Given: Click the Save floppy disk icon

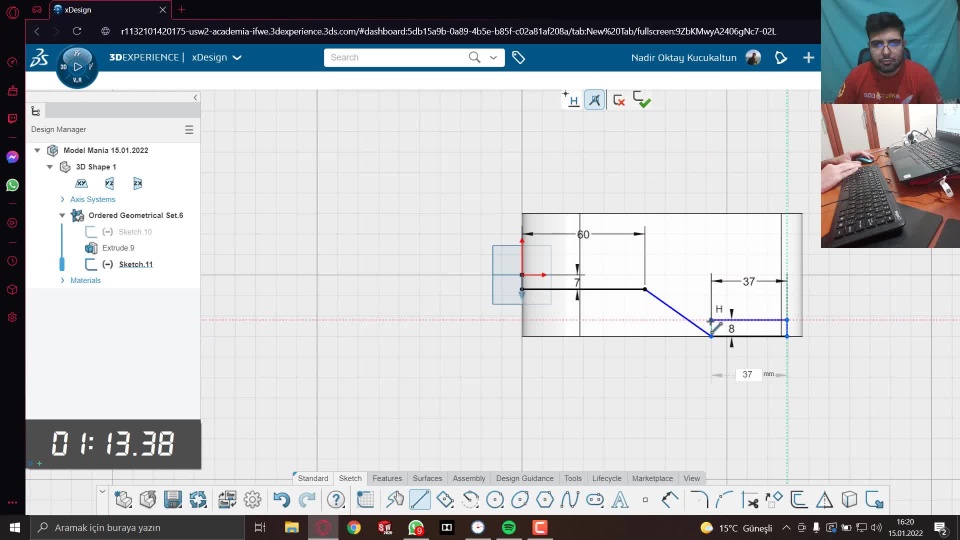Looking at the screenshot, I should (x=173, y=500).
